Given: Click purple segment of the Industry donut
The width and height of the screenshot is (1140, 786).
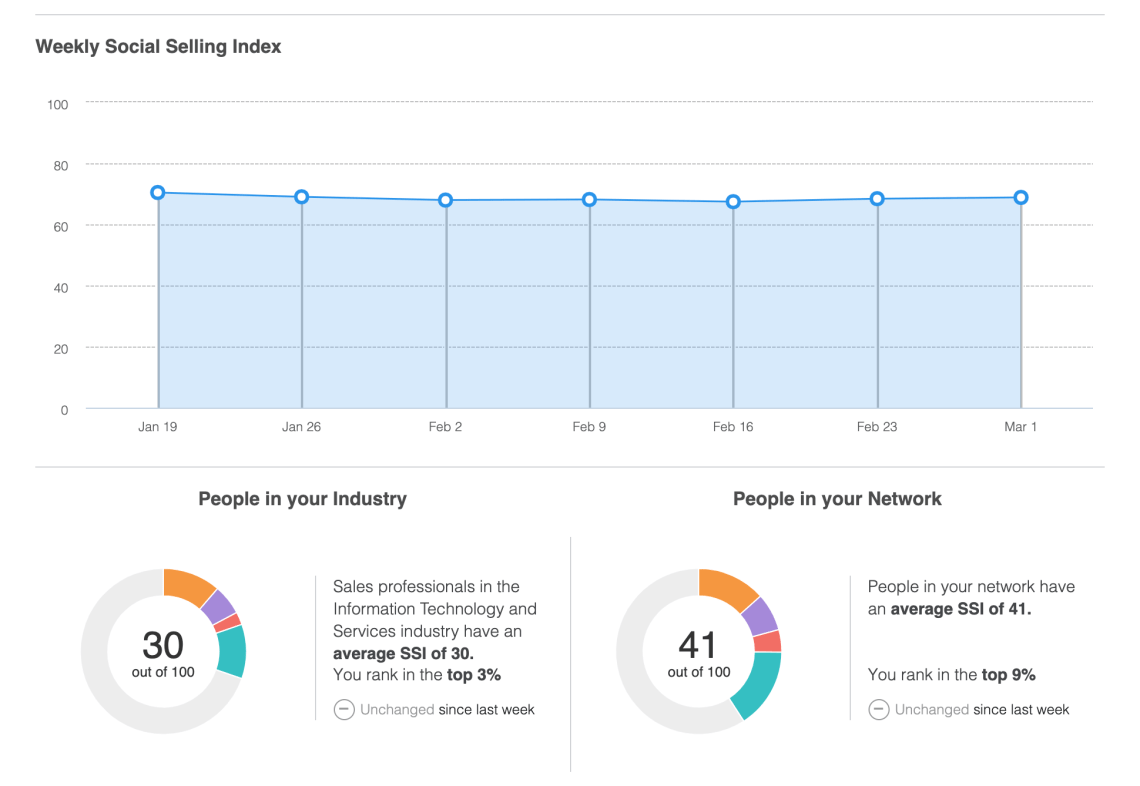Looking at the screenshot, I should [x=218, y=604].
